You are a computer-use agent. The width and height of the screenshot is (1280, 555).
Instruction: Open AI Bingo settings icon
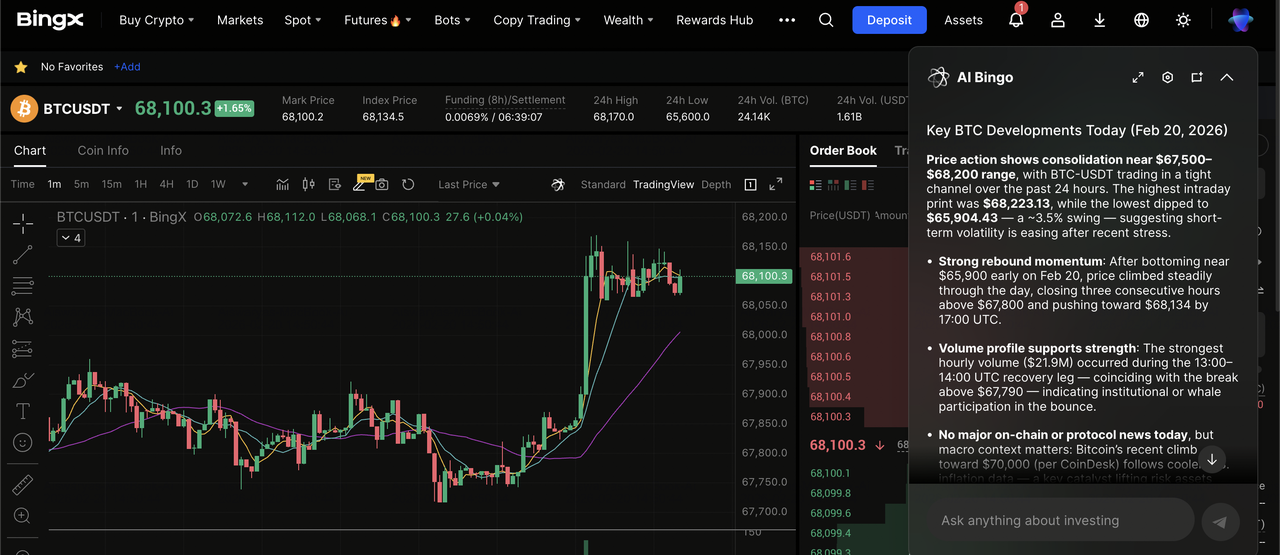tap(1167, 77)
